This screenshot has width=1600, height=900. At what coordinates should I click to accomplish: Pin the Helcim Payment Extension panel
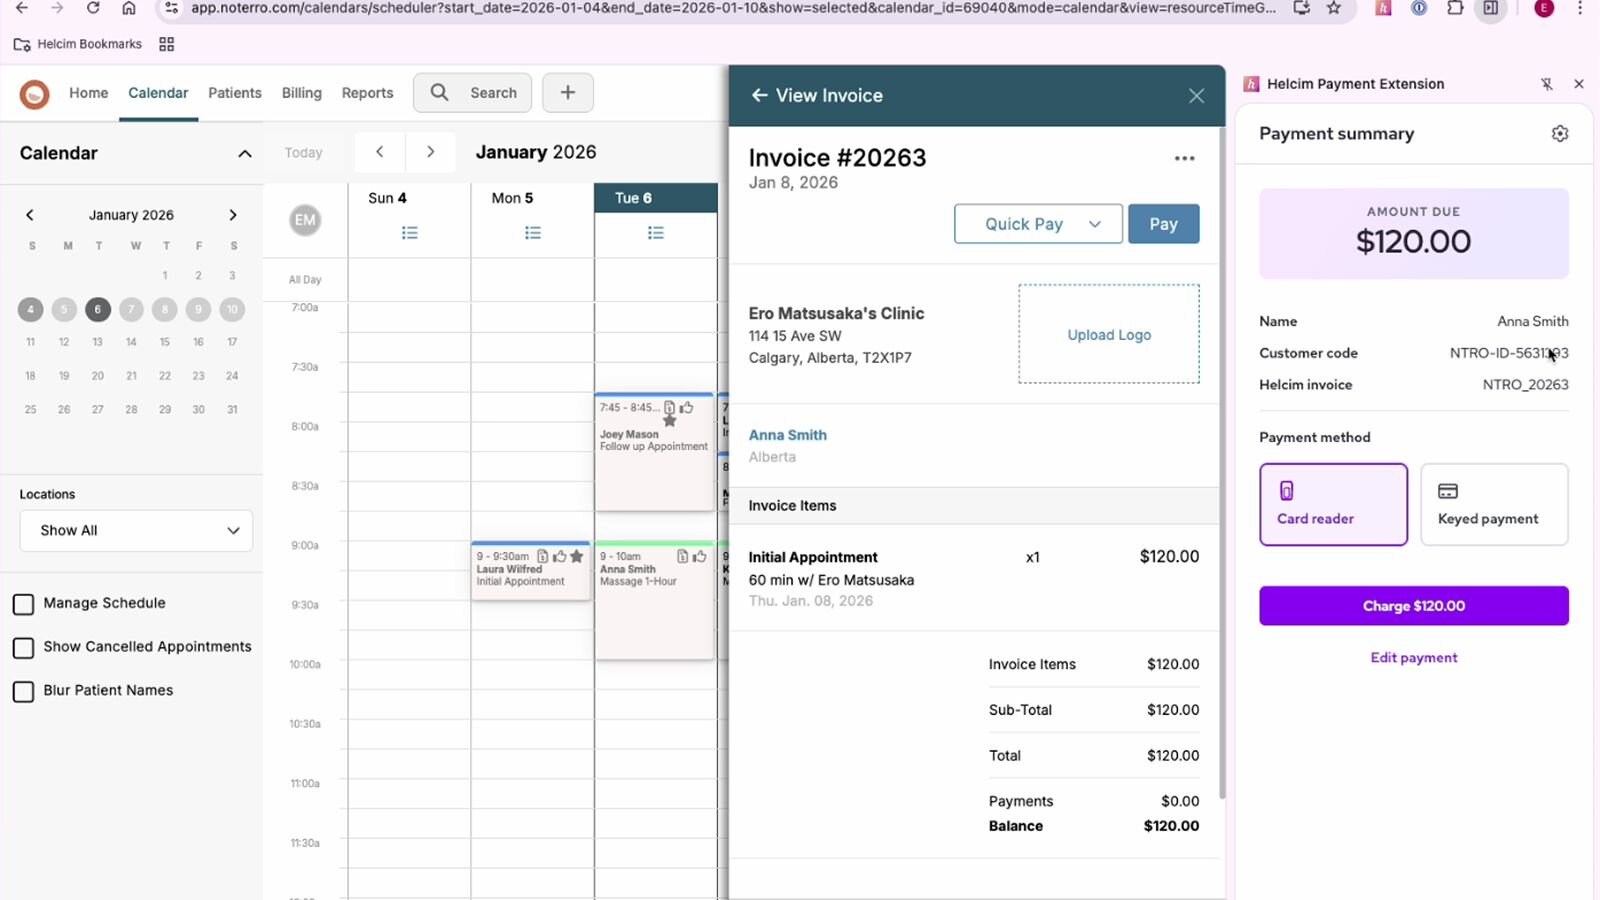[x=1546, y=85]
